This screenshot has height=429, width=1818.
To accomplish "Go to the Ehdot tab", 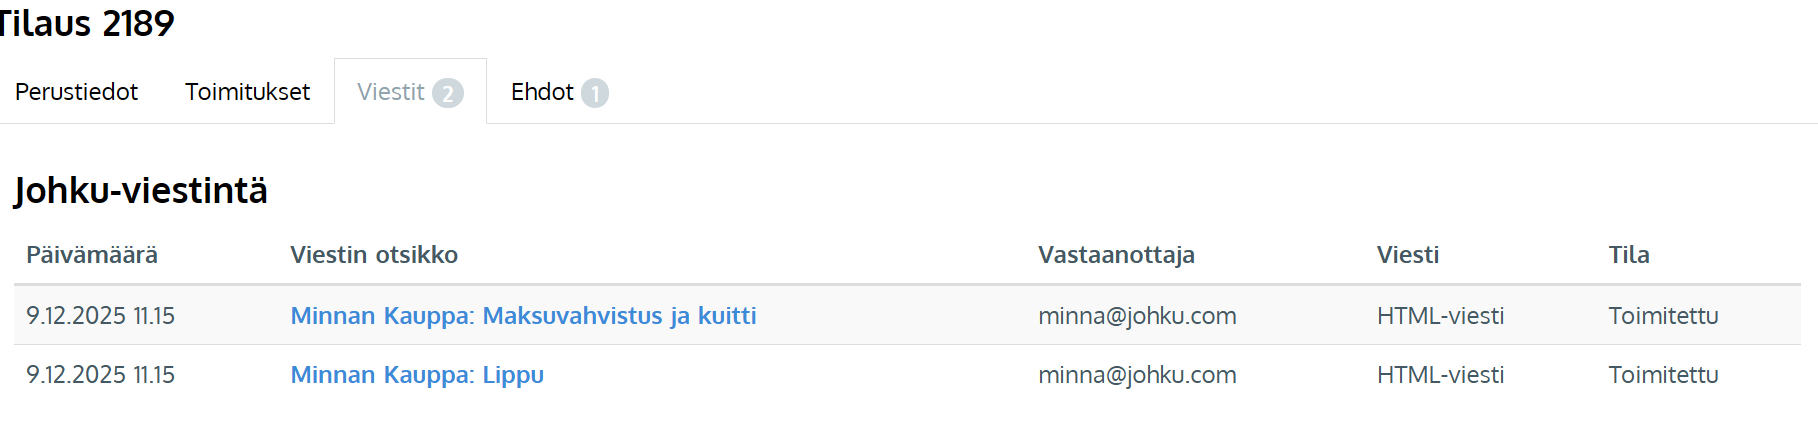I will (542, 92).
